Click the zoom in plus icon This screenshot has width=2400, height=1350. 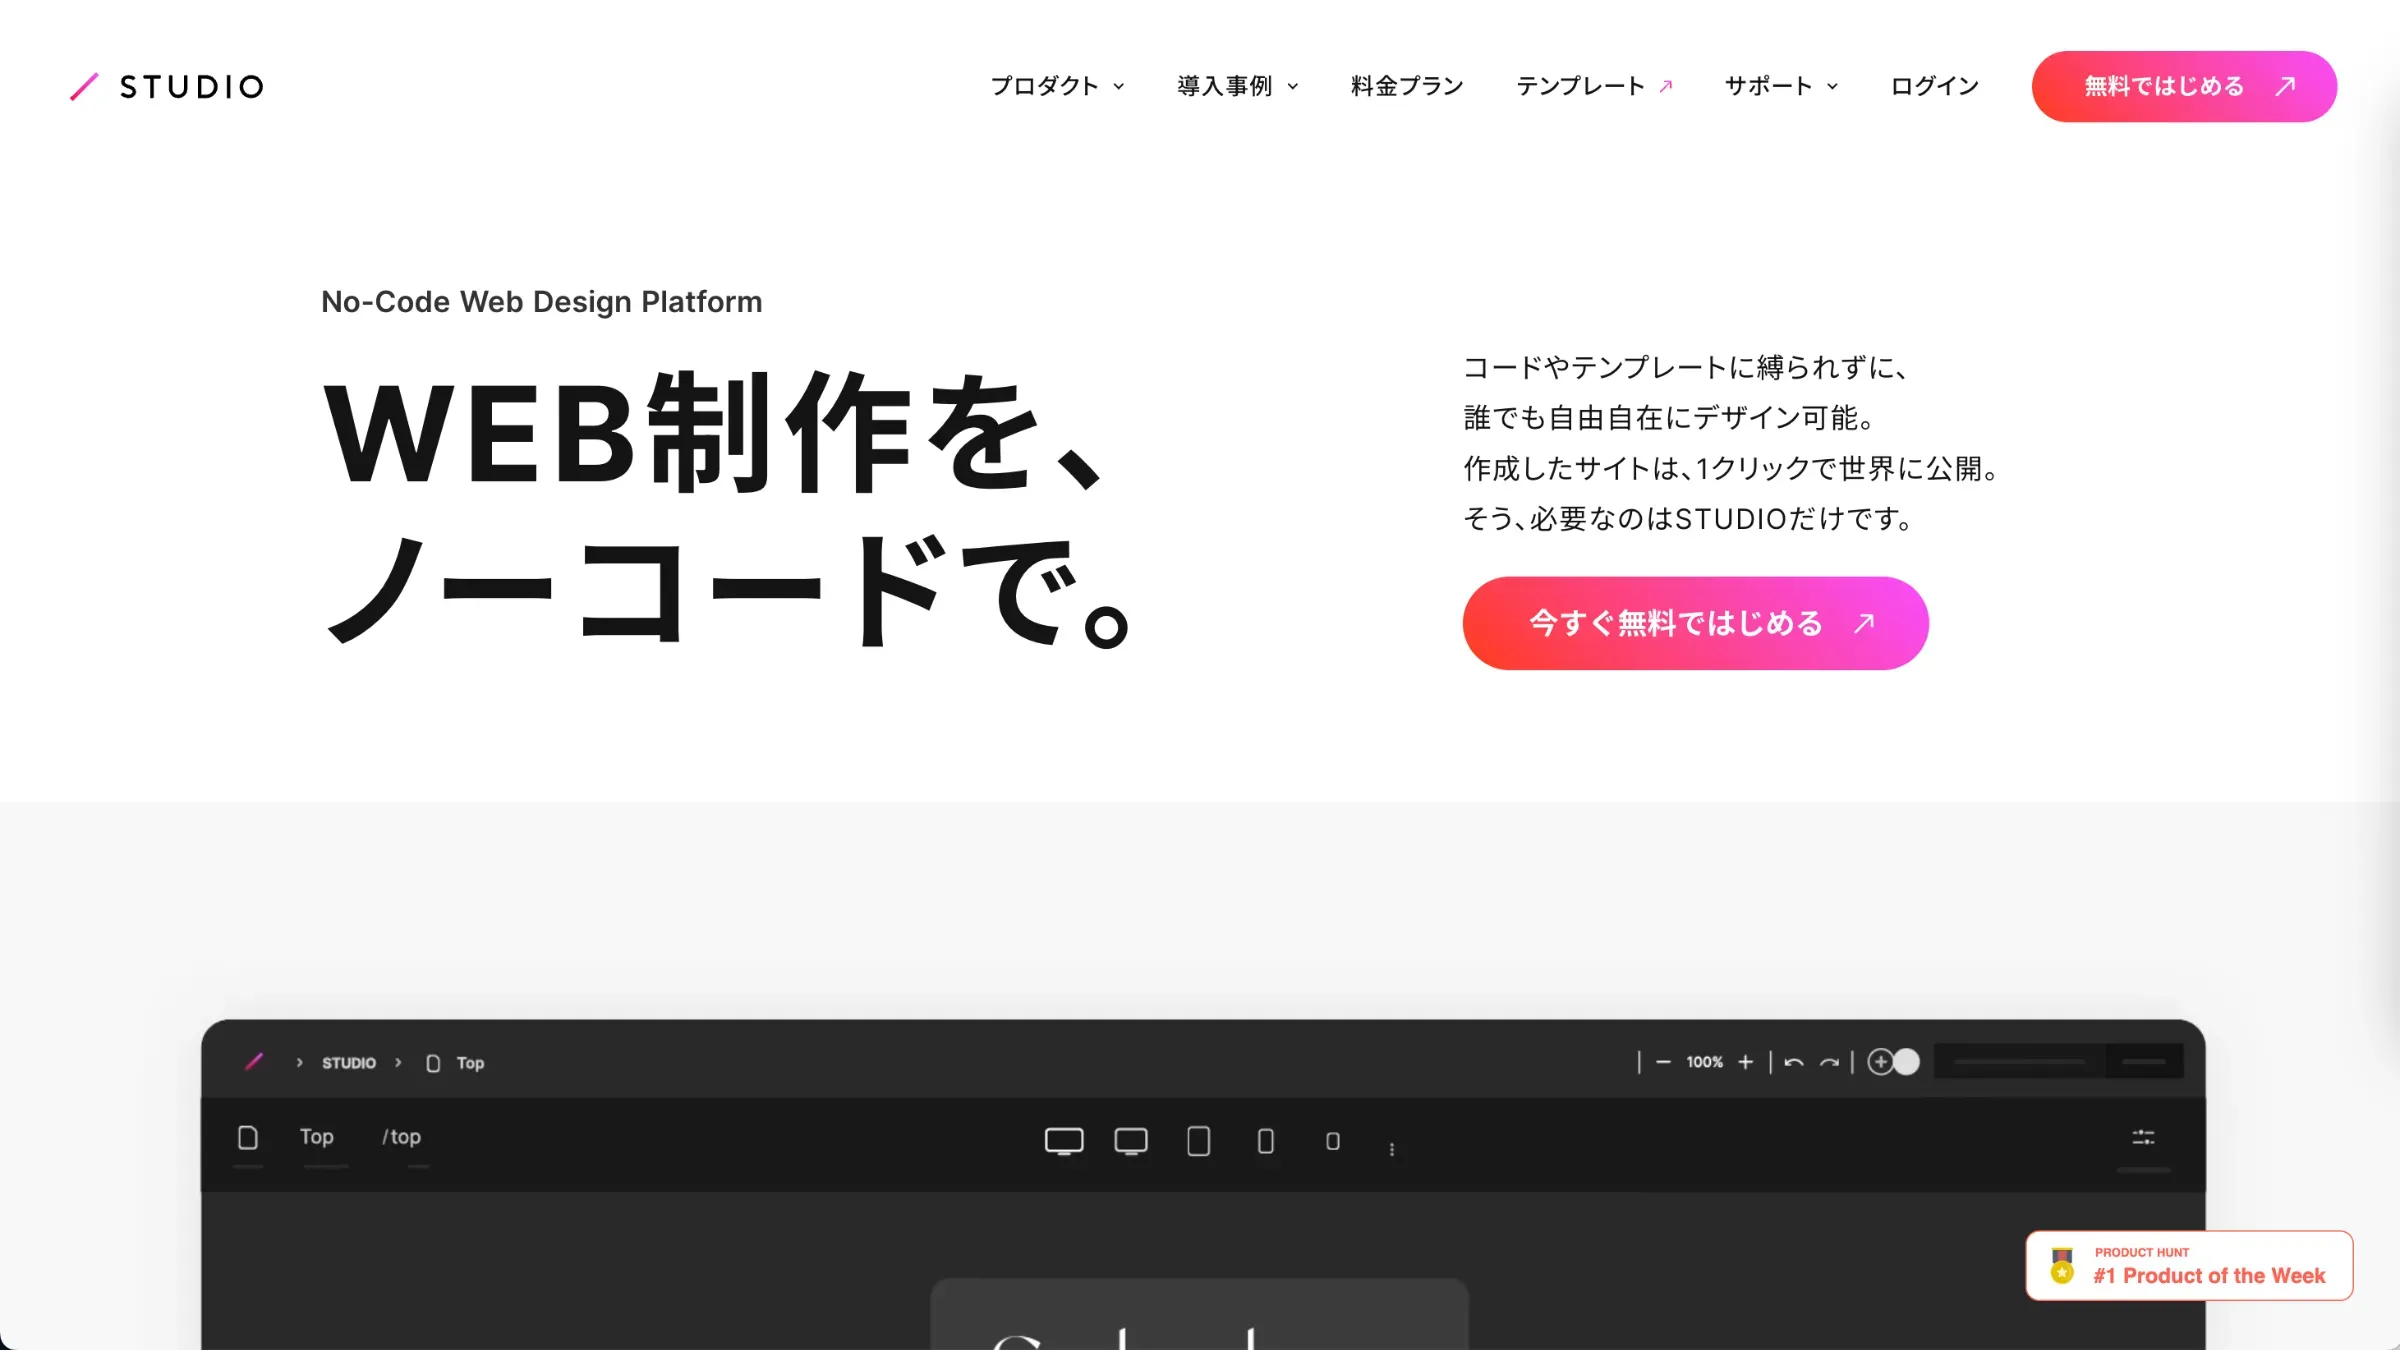click(1745, 1062)
